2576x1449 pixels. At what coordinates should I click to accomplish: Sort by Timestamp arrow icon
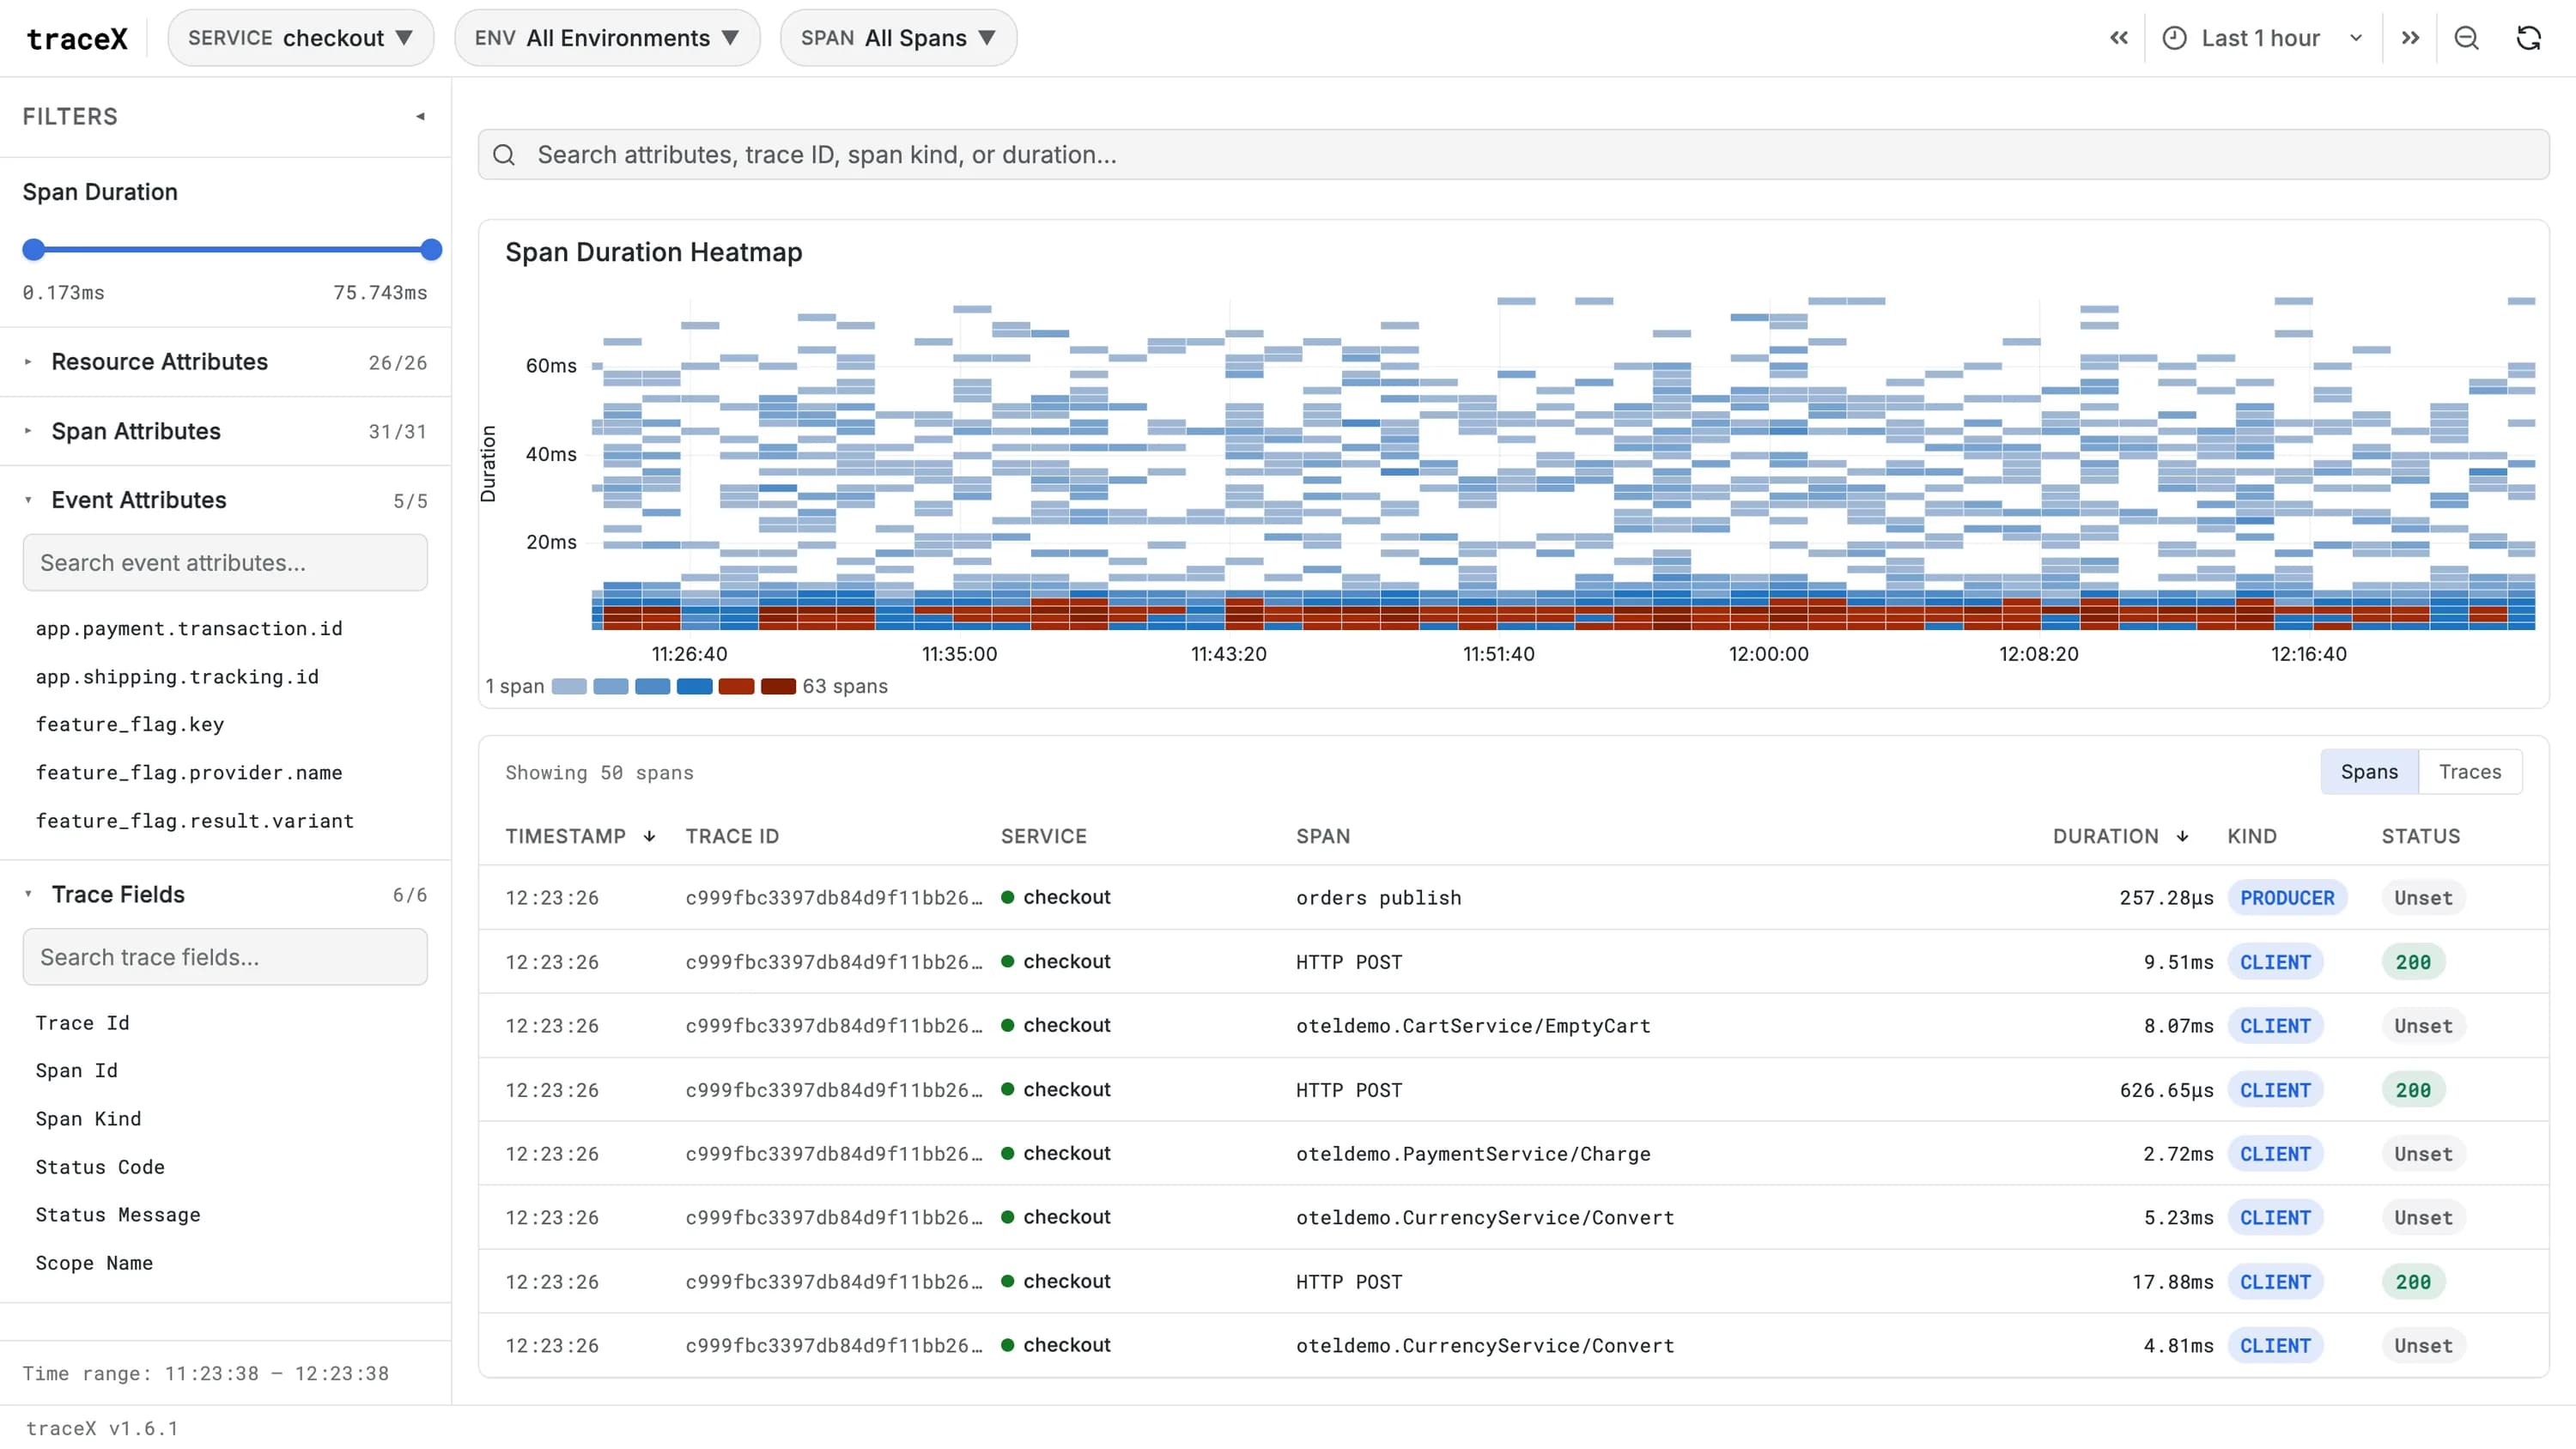[x=650, y=836]
